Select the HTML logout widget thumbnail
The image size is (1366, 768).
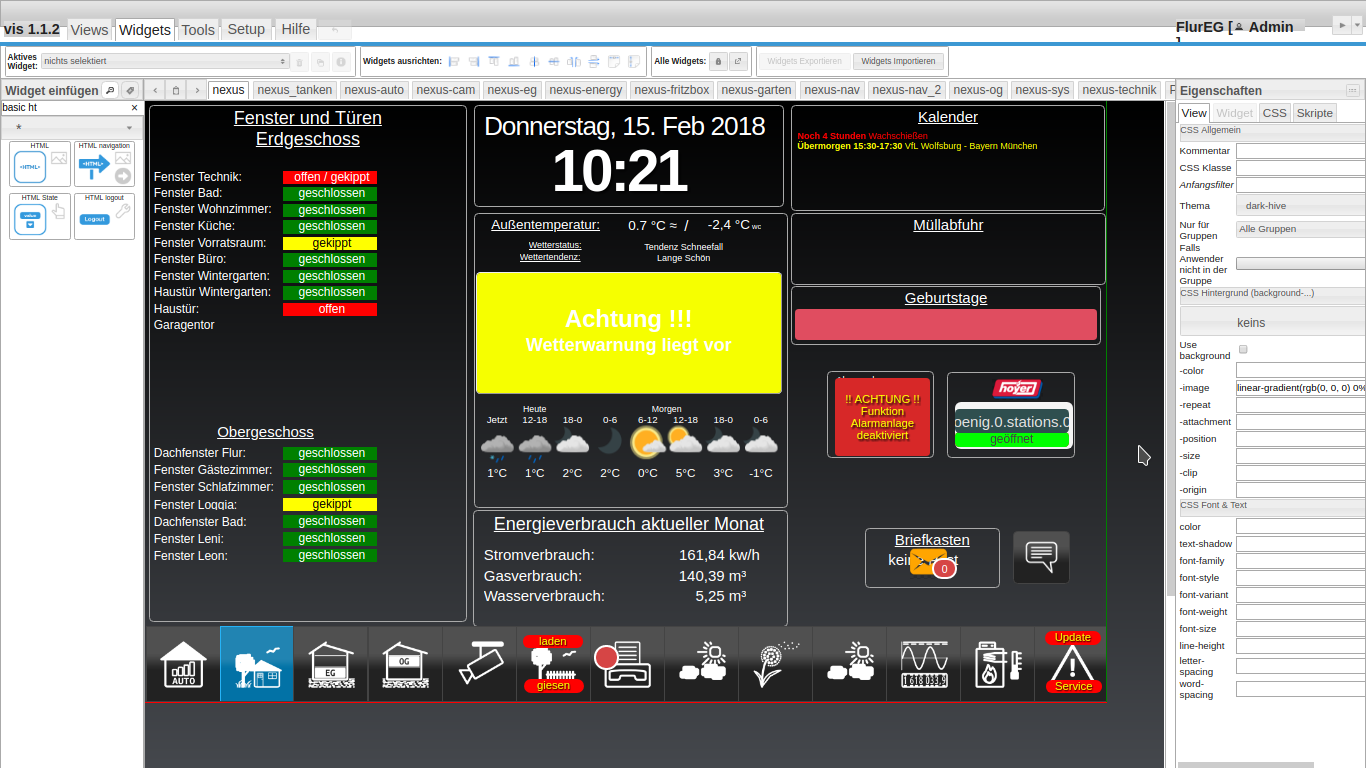(104, 216)
